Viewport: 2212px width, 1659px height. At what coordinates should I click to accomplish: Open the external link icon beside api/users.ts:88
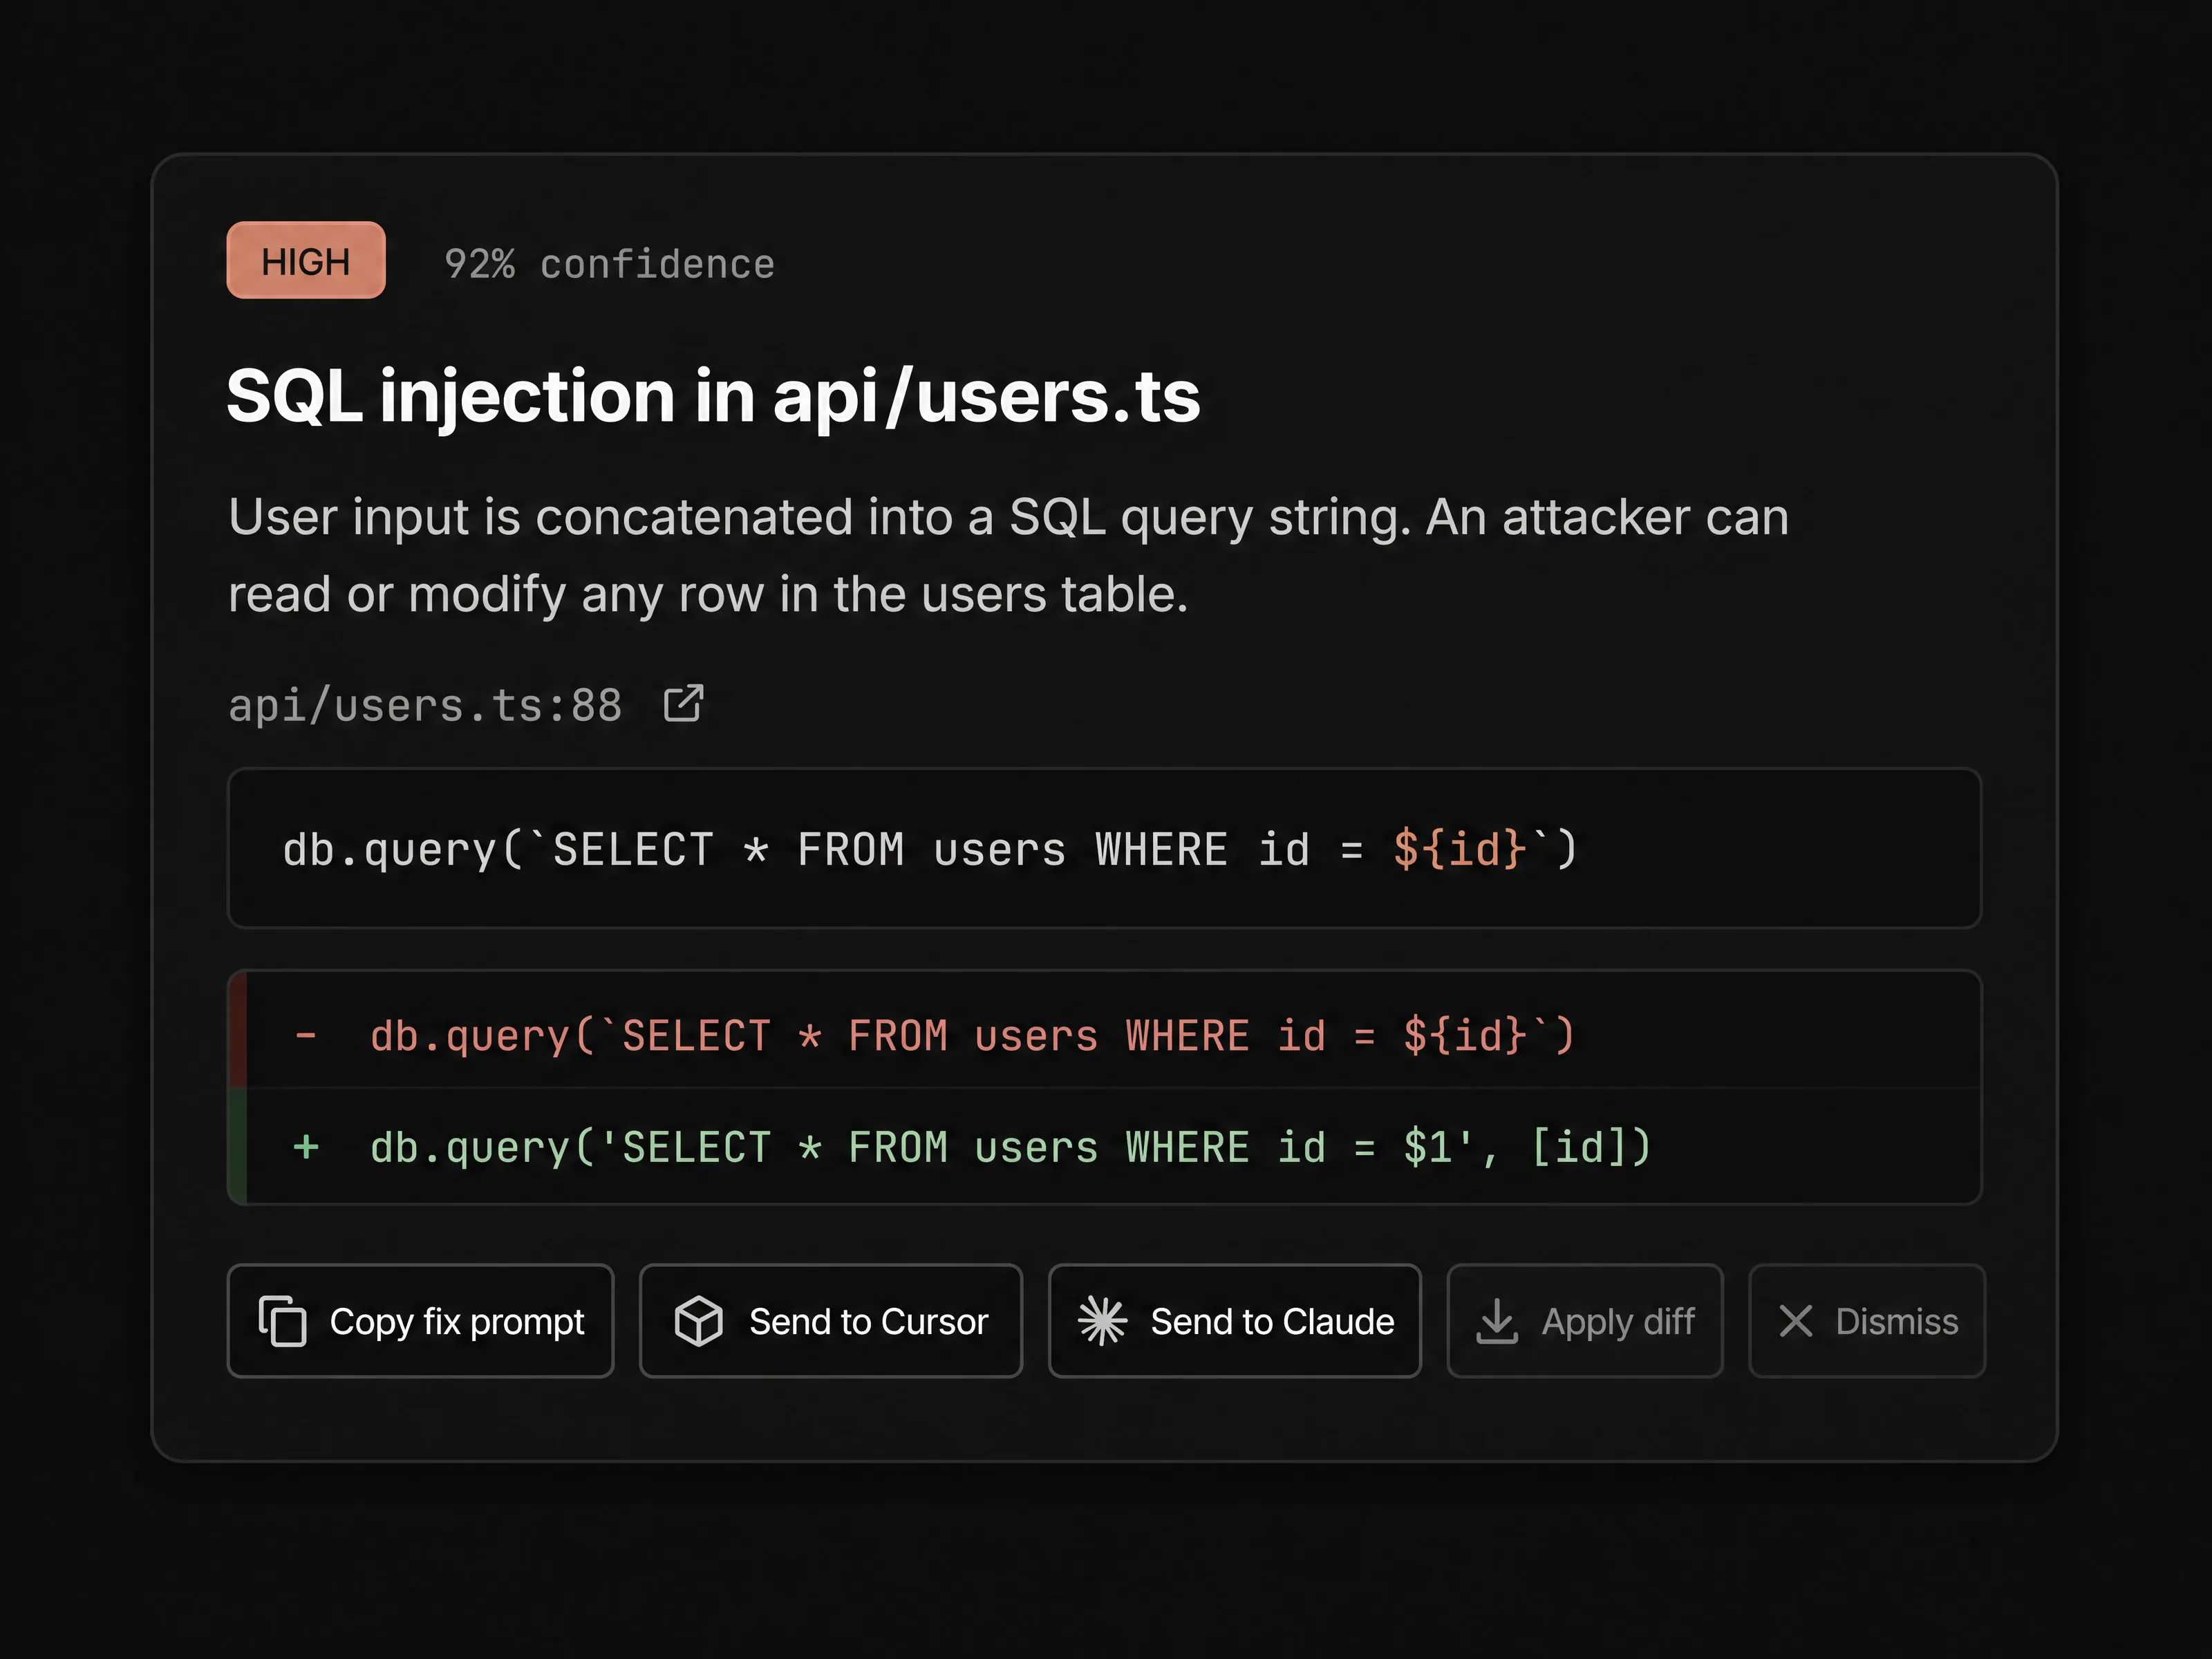tap(684, 704)
